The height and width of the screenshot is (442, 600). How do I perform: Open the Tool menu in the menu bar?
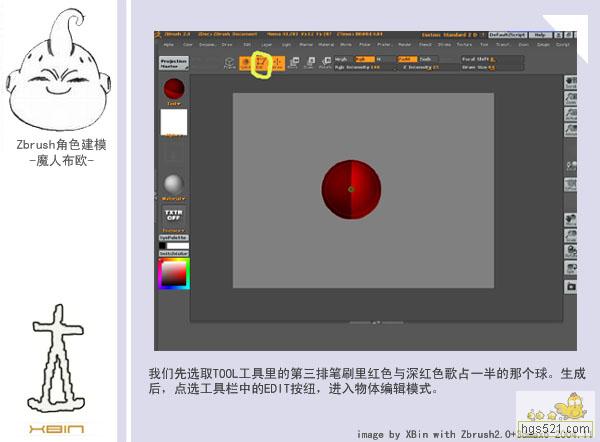pyautogui.click(x=484, y=44)
